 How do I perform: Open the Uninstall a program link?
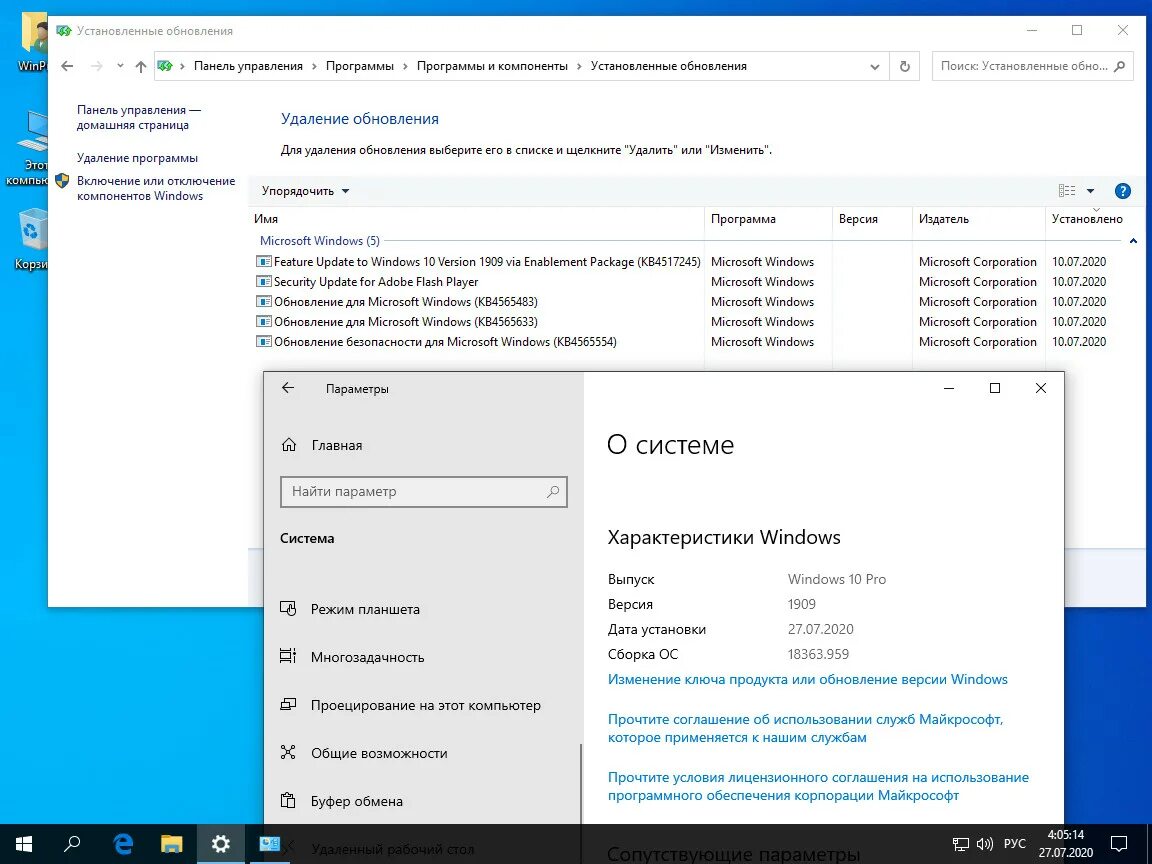coord(137,158)
